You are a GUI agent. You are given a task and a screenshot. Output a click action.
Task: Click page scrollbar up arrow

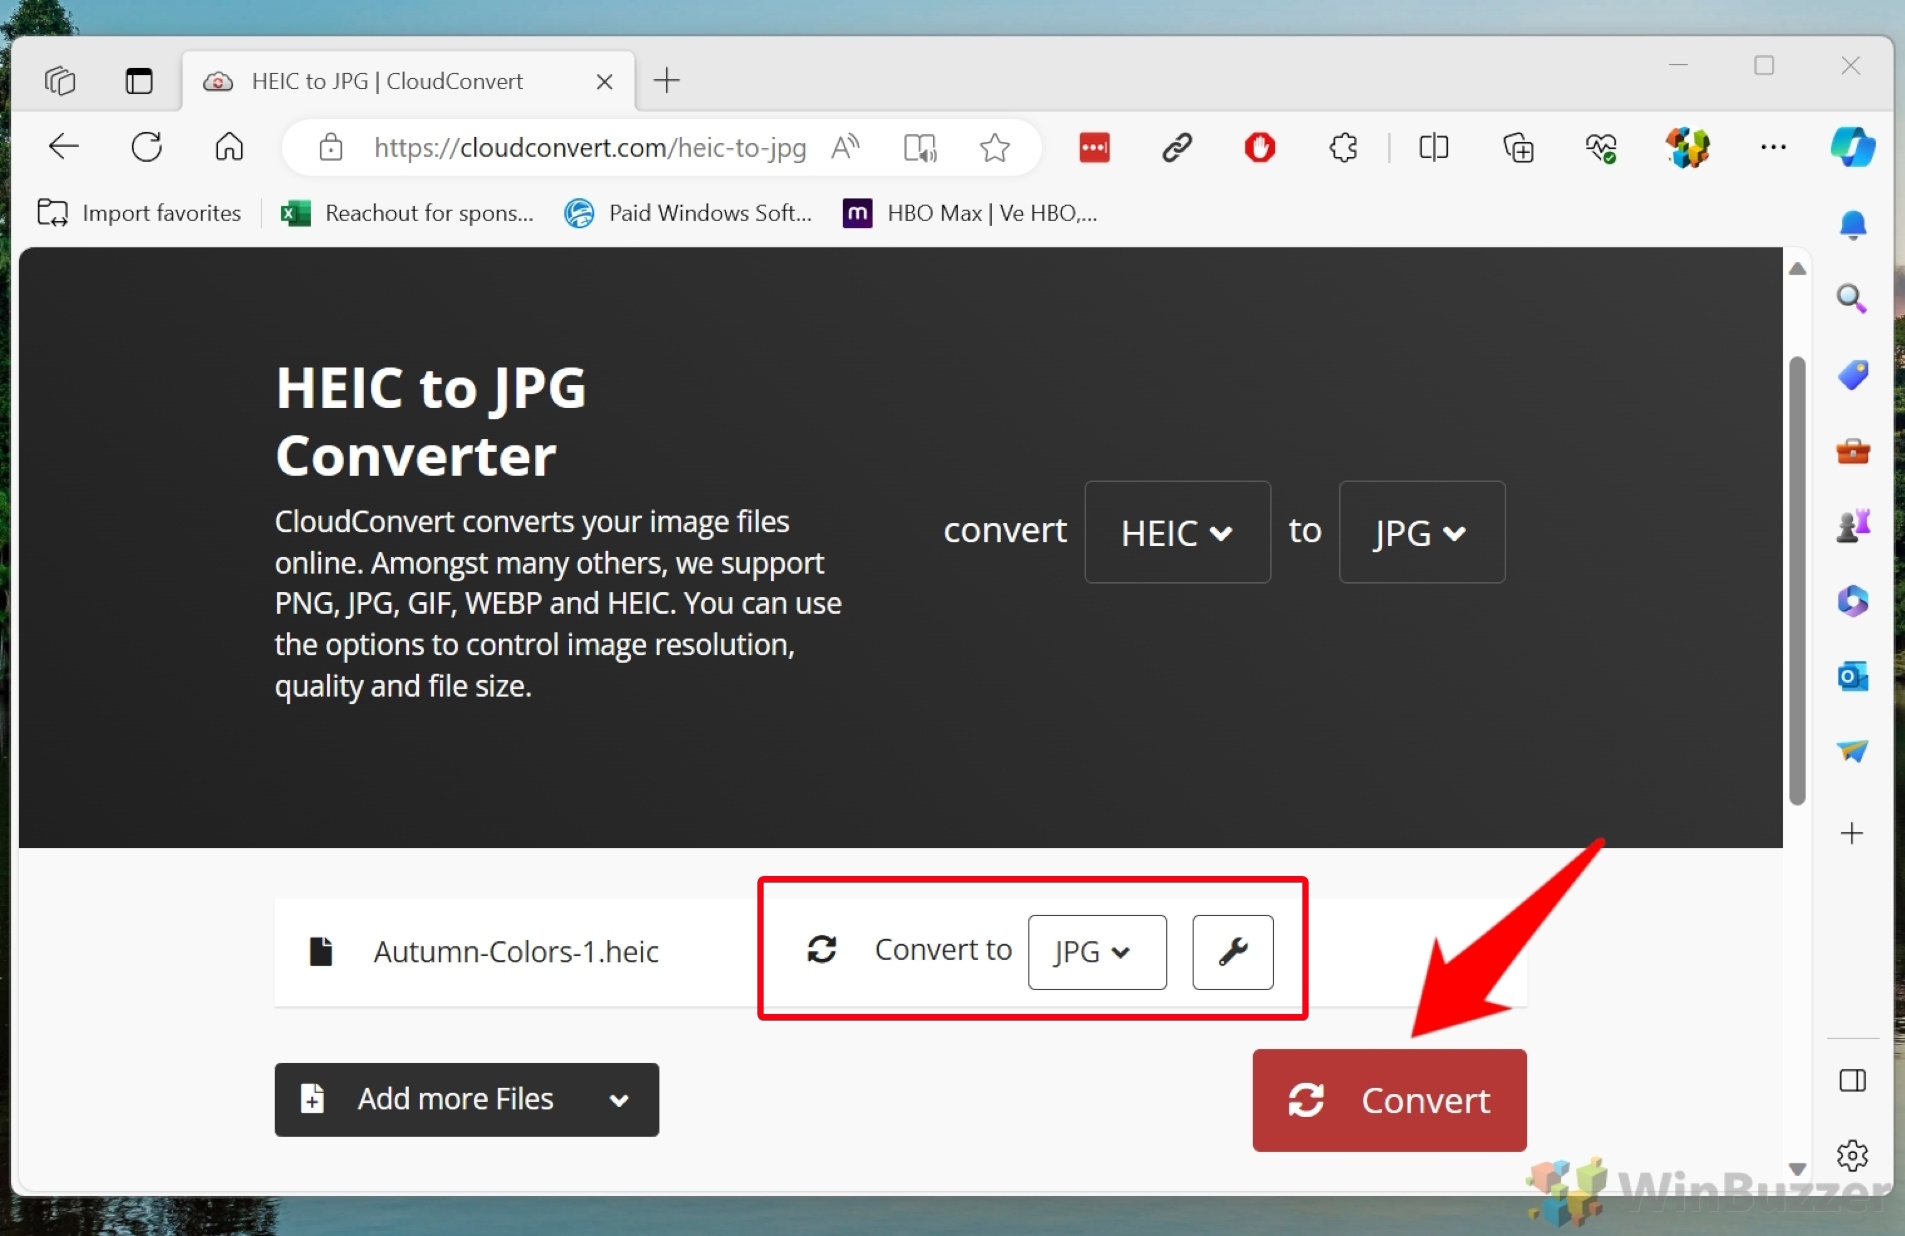coord(1797,268)
